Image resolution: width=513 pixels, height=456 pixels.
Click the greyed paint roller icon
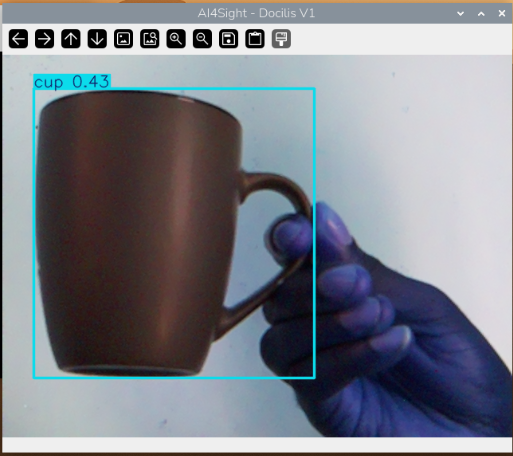click(281, 39)
